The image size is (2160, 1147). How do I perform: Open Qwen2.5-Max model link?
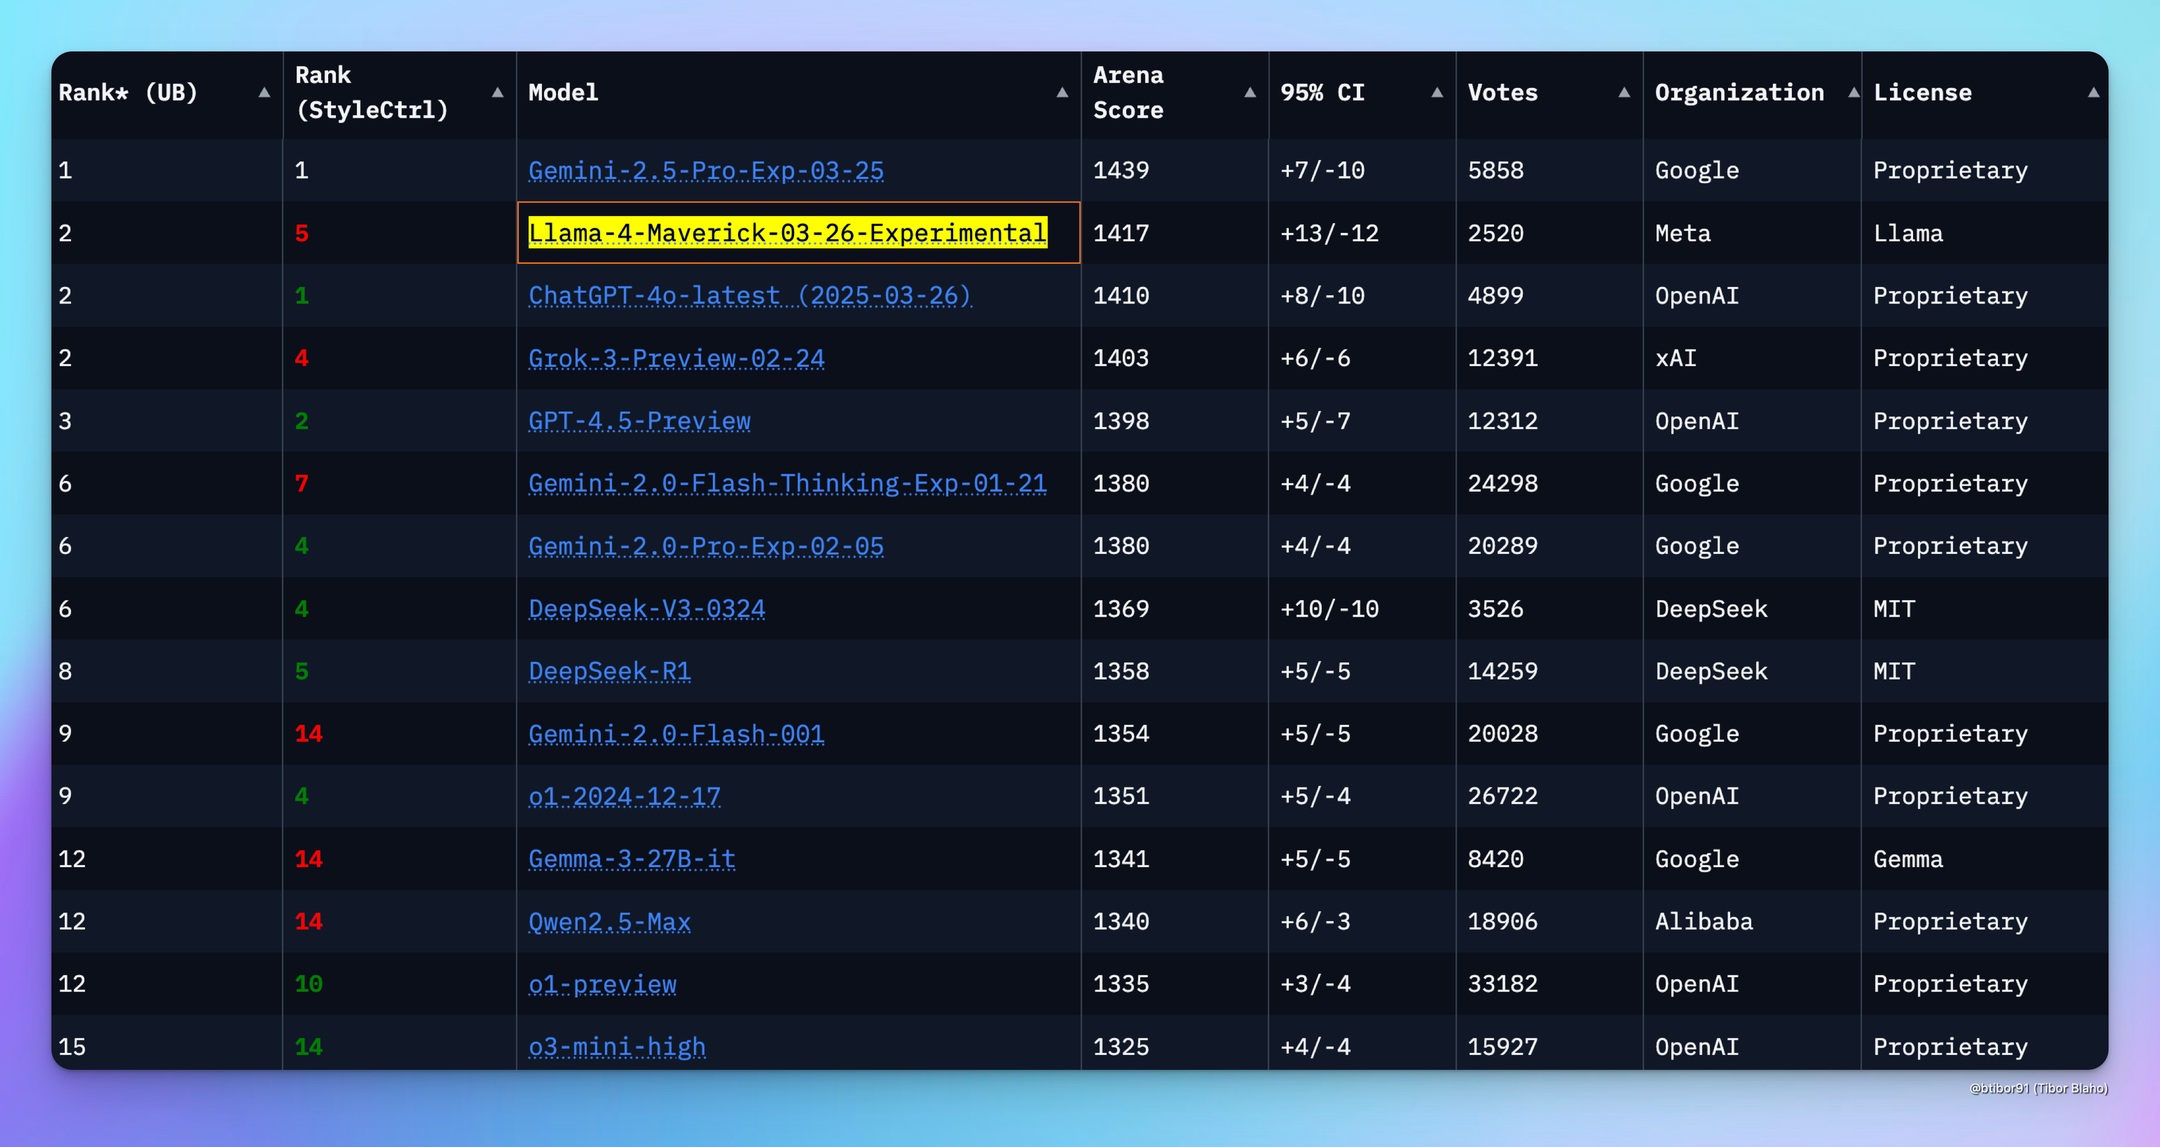pos(609,922)
